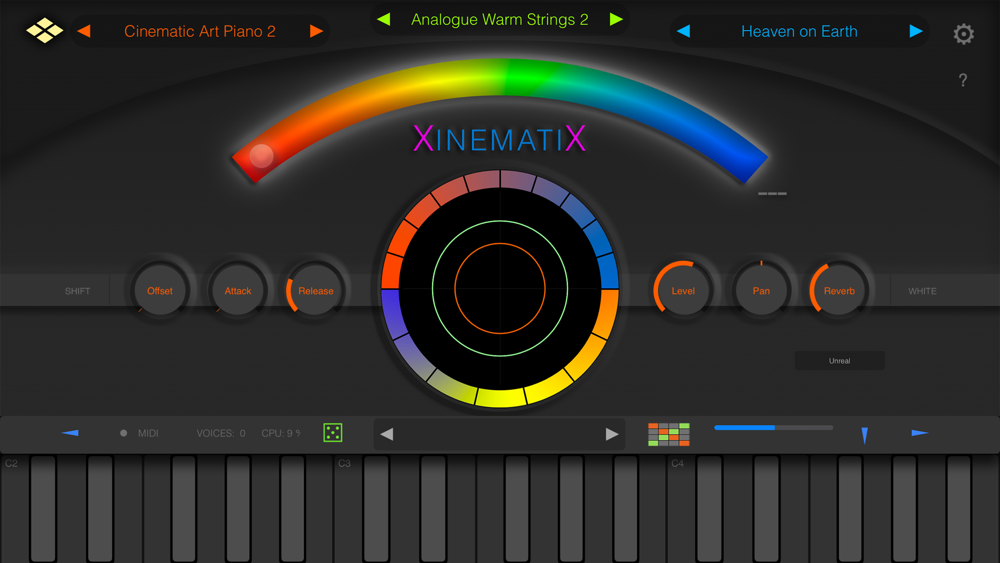Shift keyboard right with the blue arrow
This screenshot has height=563, width=1000.
pos(920,433)
